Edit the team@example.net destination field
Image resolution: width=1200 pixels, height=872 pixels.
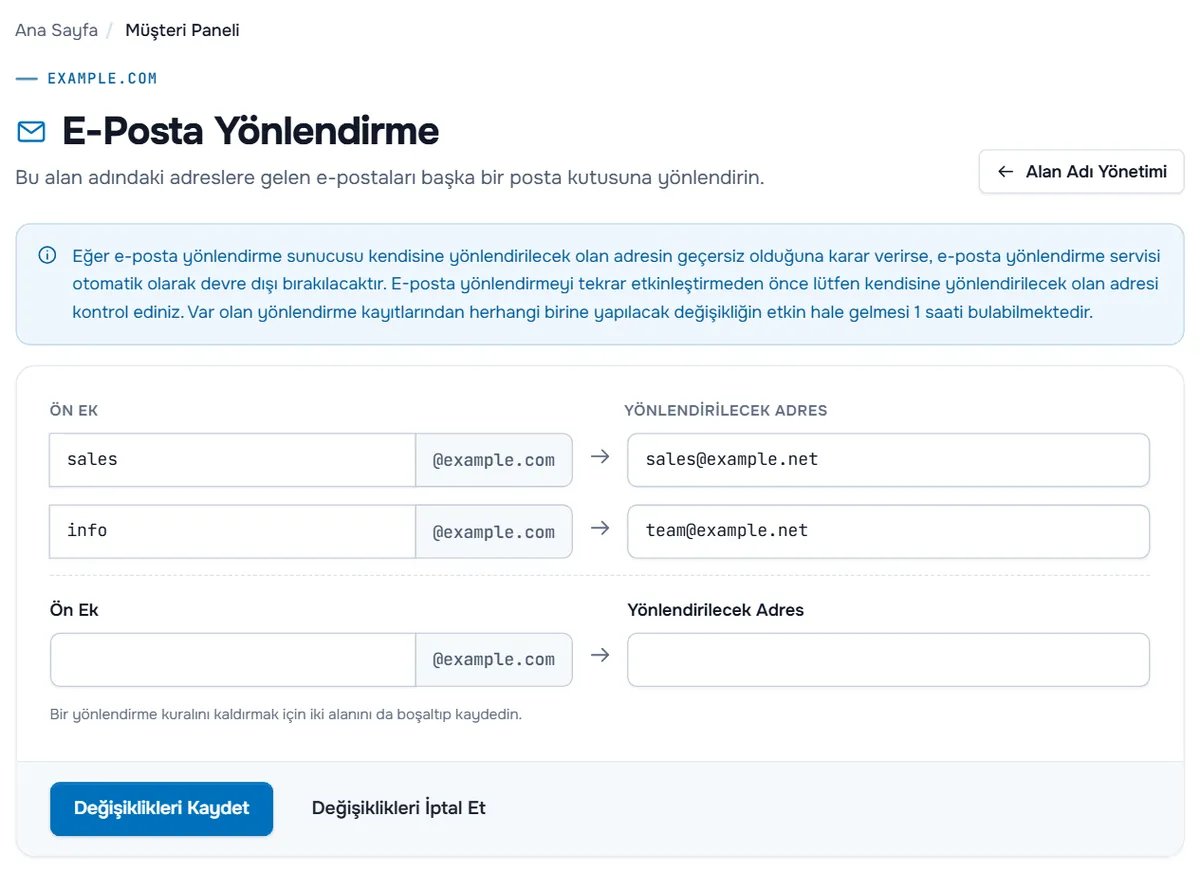click(888, 531)
